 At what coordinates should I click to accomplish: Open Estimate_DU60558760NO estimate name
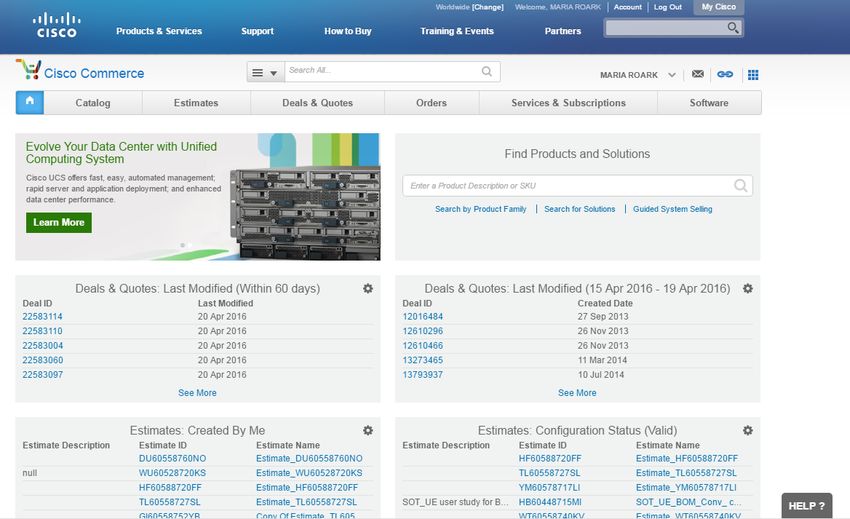click(309, 458)
